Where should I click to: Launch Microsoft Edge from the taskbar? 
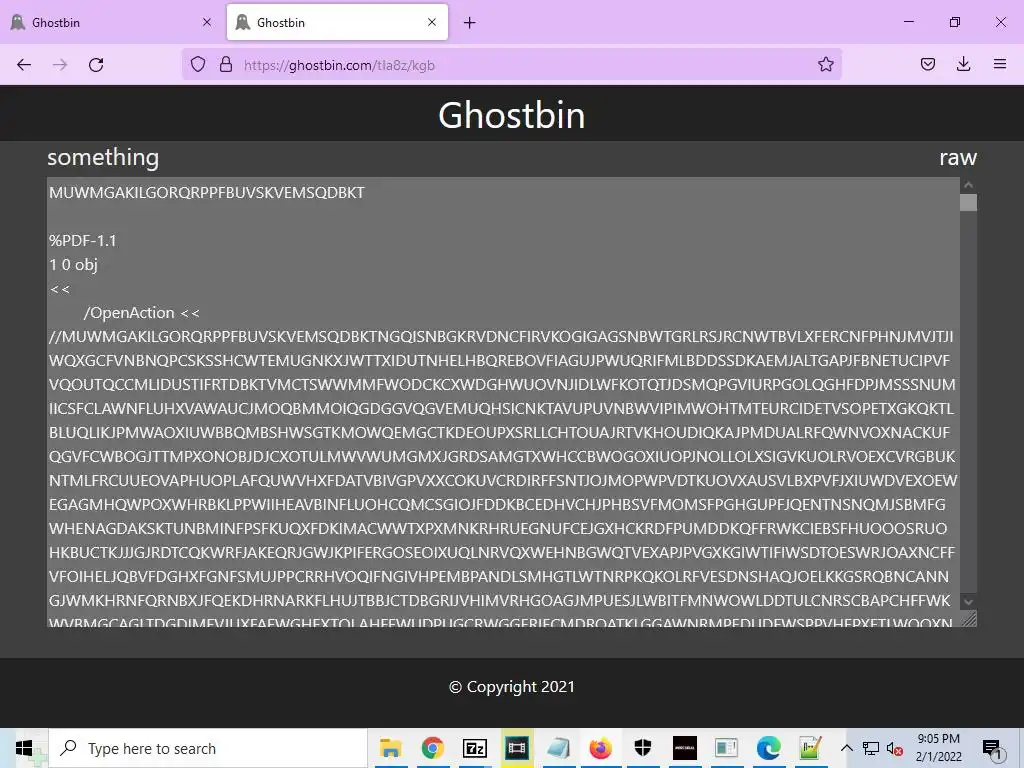point(769,748)
